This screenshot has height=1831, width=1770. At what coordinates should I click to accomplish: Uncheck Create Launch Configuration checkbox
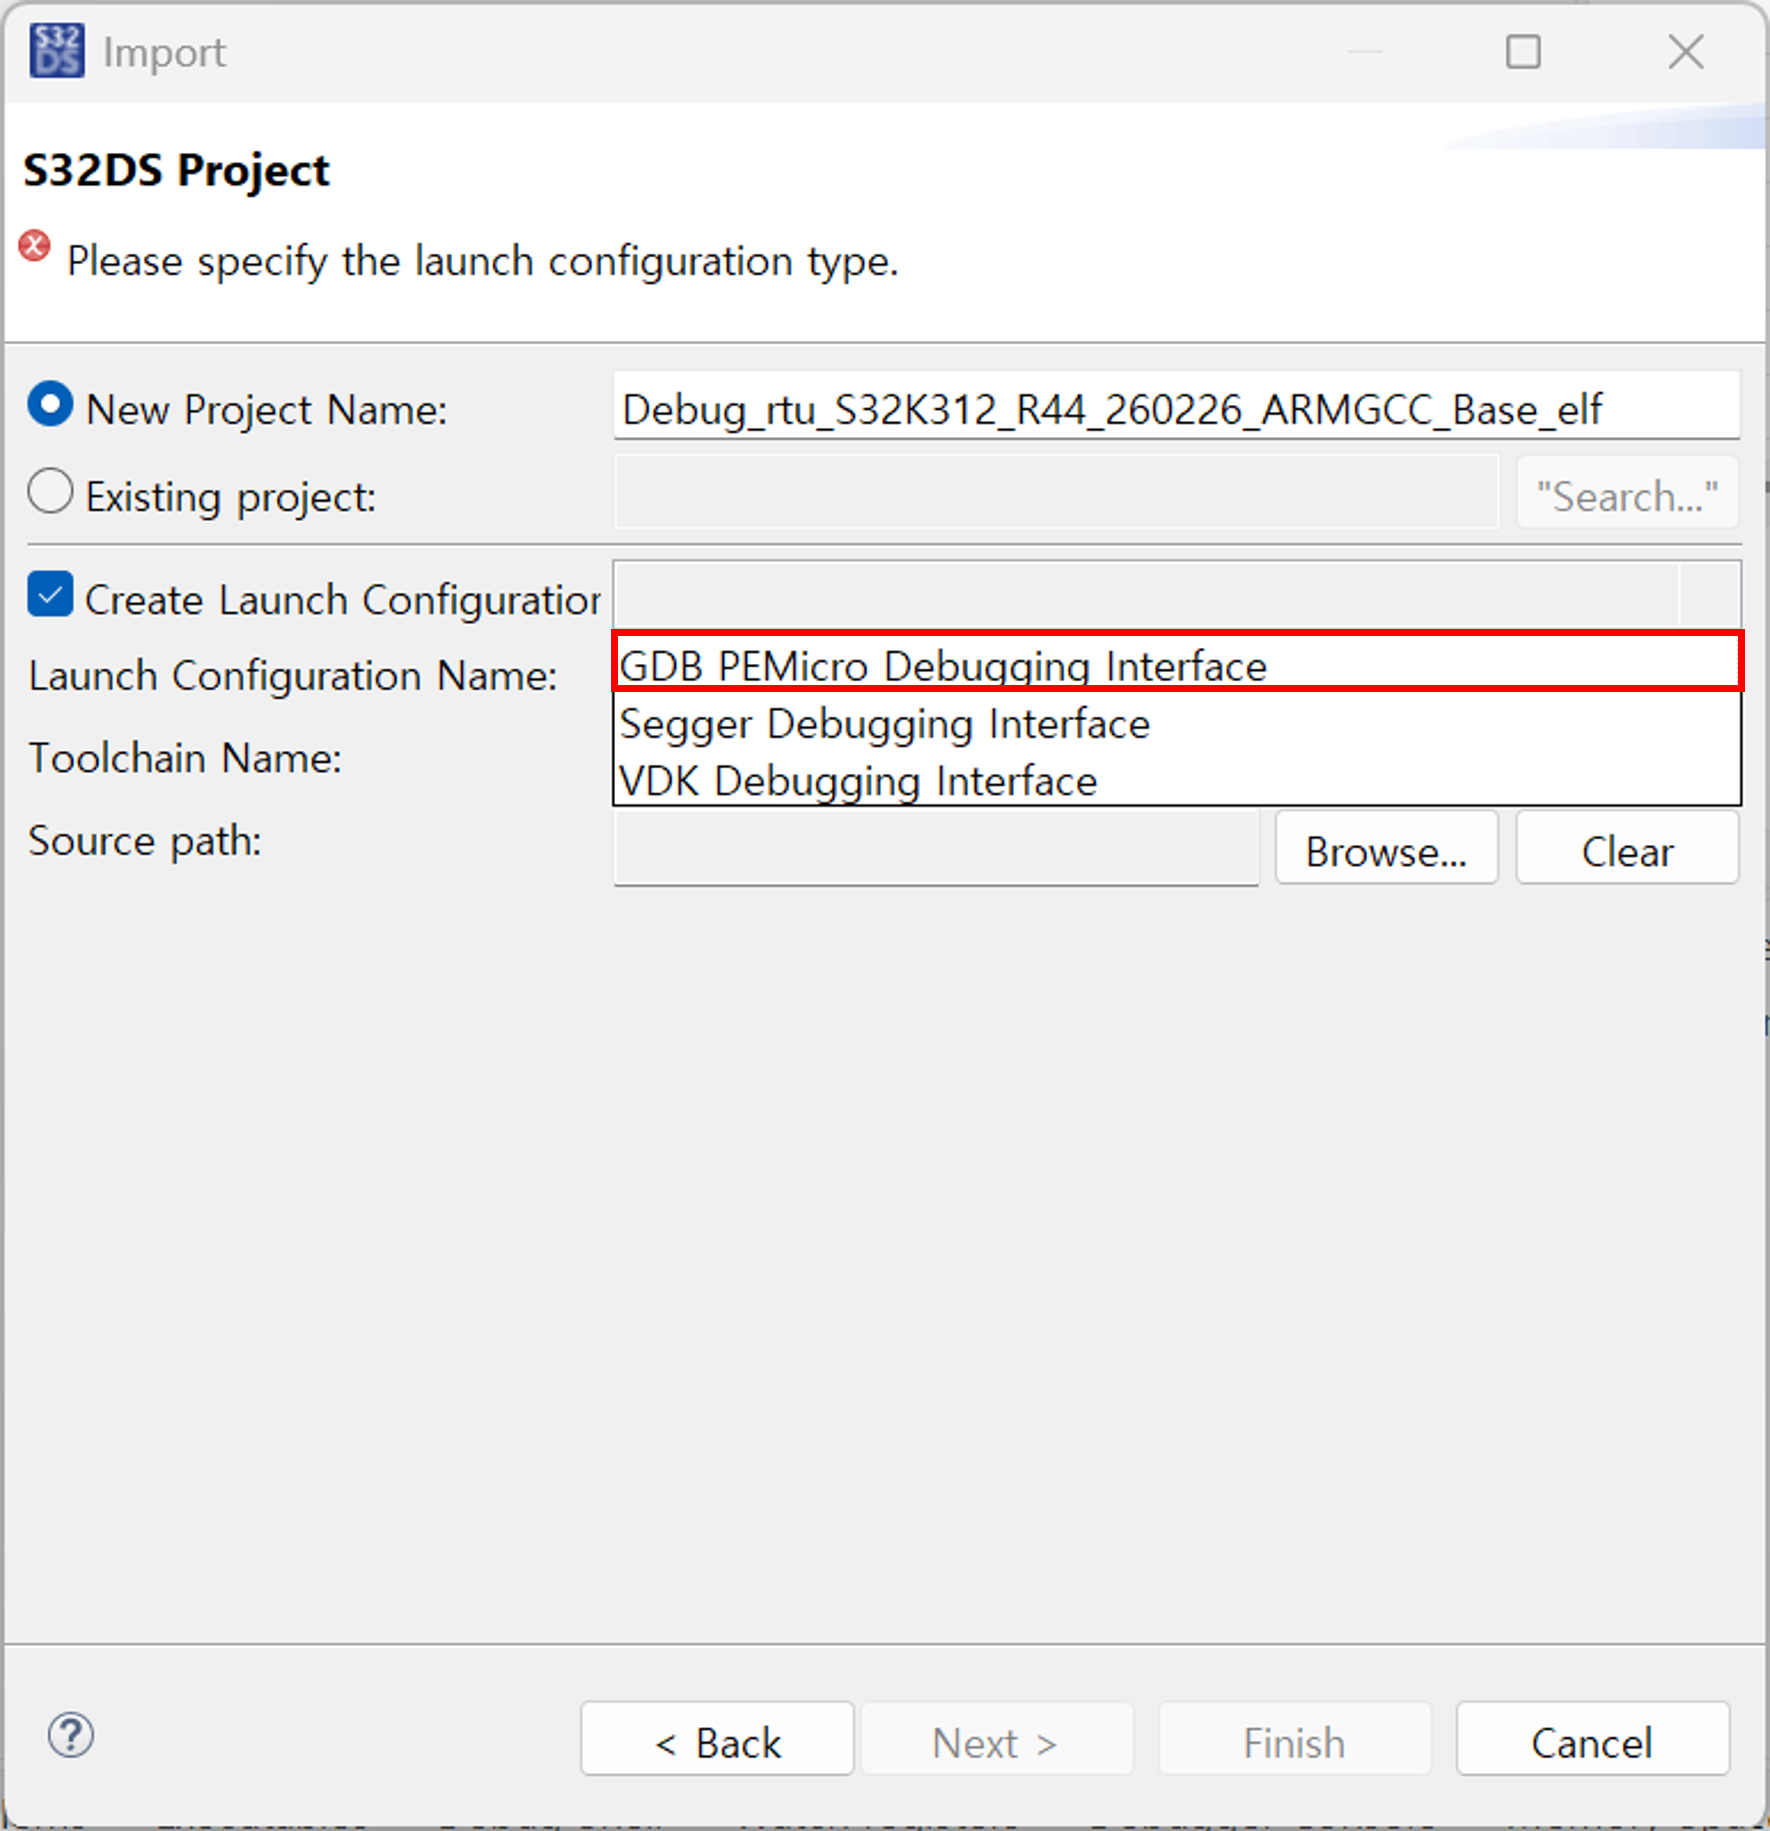pos(50,594)
